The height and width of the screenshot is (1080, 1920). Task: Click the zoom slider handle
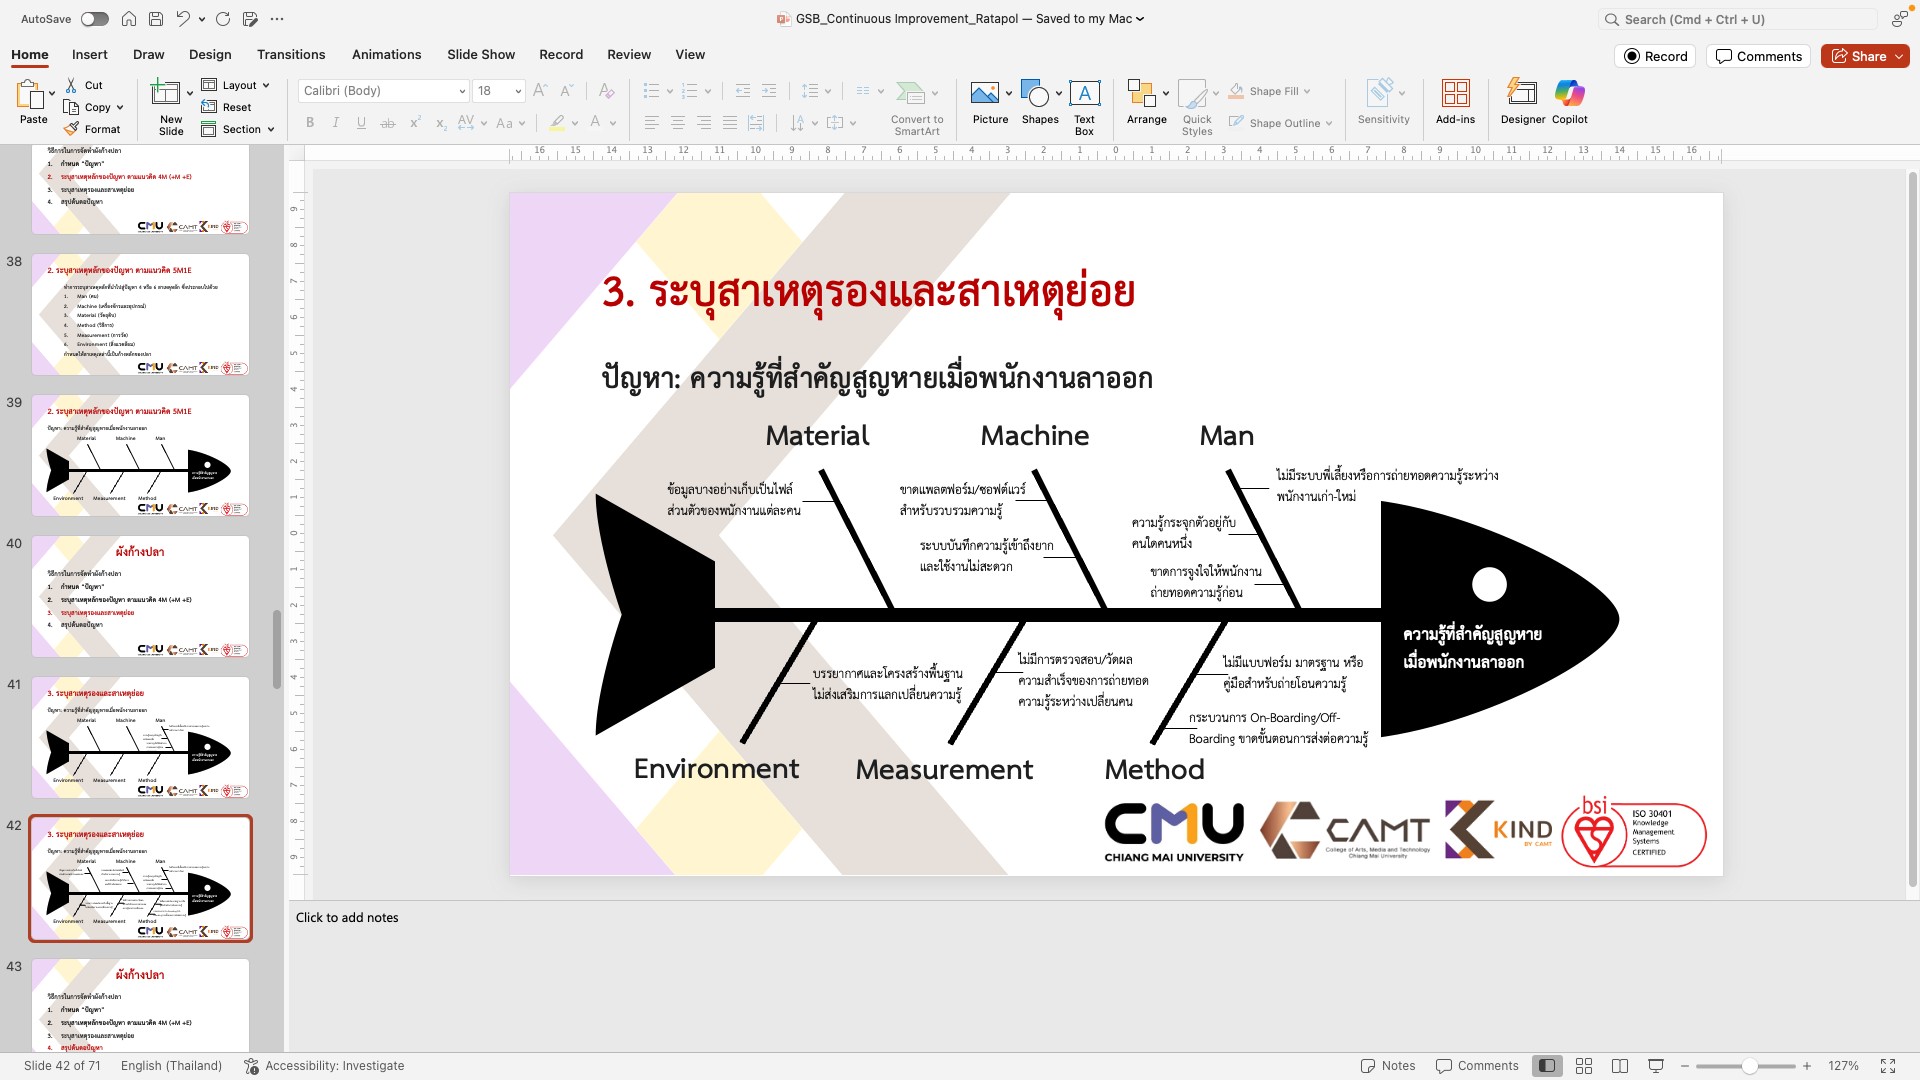click(x=1749, y=1066)
